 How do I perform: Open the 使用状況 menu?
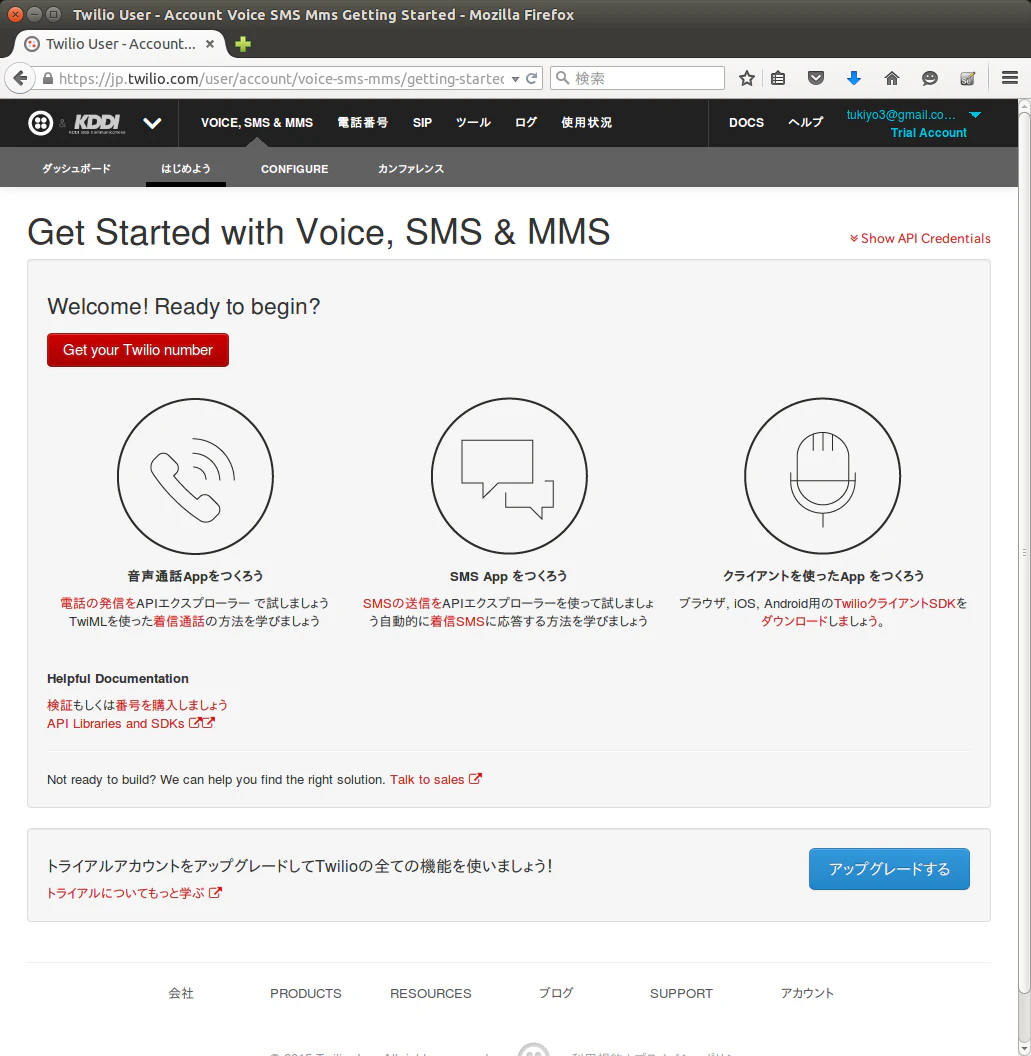587,123
